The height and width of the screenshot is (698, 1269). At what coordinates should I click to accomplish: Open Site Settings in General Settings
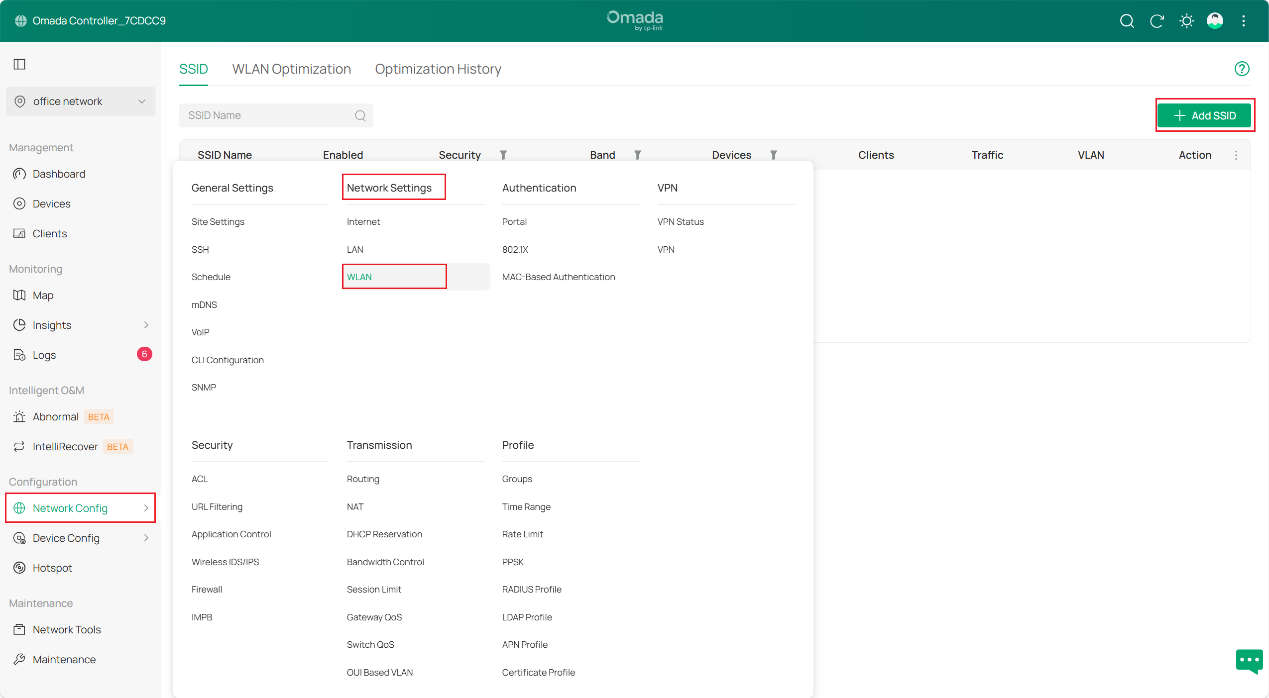(218, 222)
